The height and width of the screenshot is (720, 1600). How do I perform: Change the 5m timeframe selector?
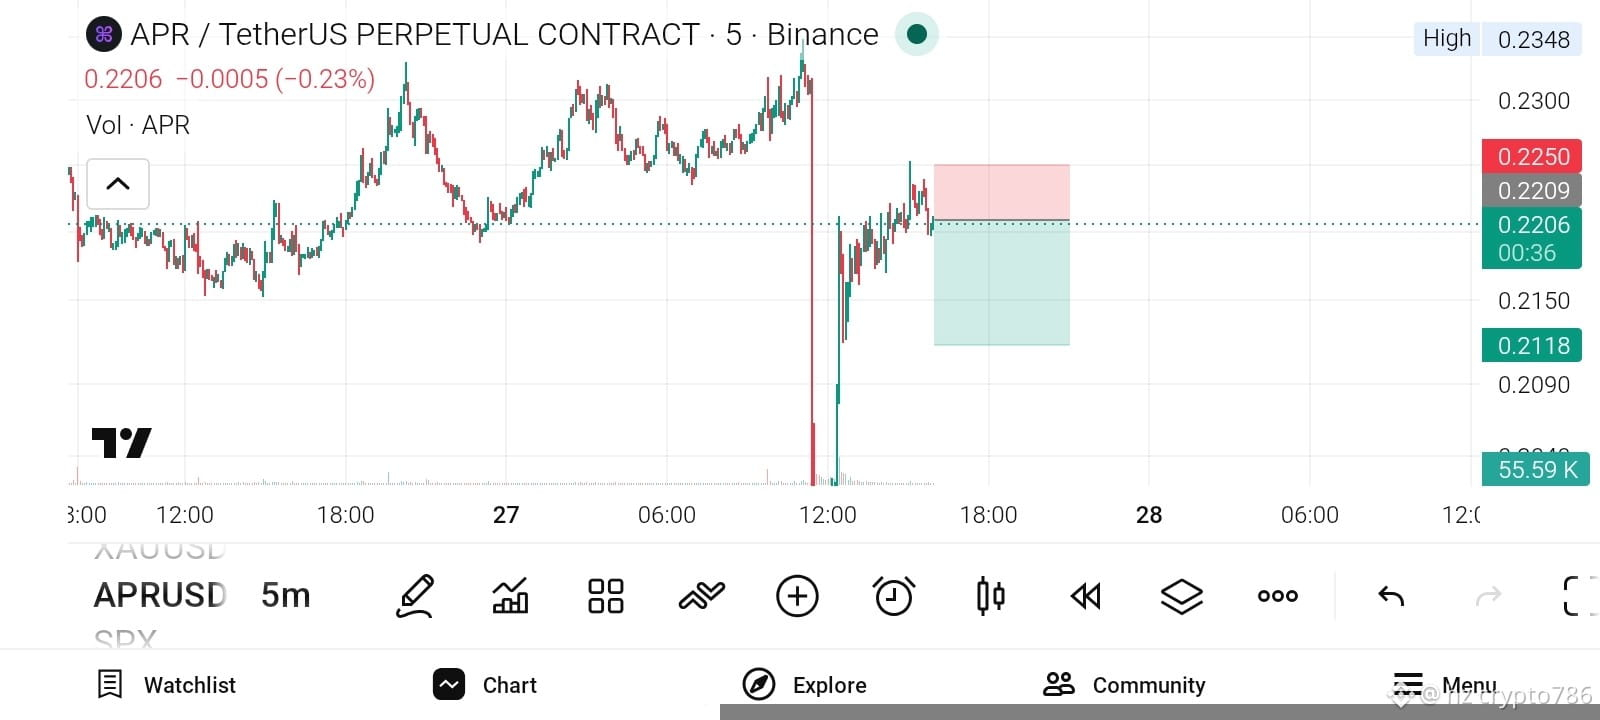pos(286,595)
